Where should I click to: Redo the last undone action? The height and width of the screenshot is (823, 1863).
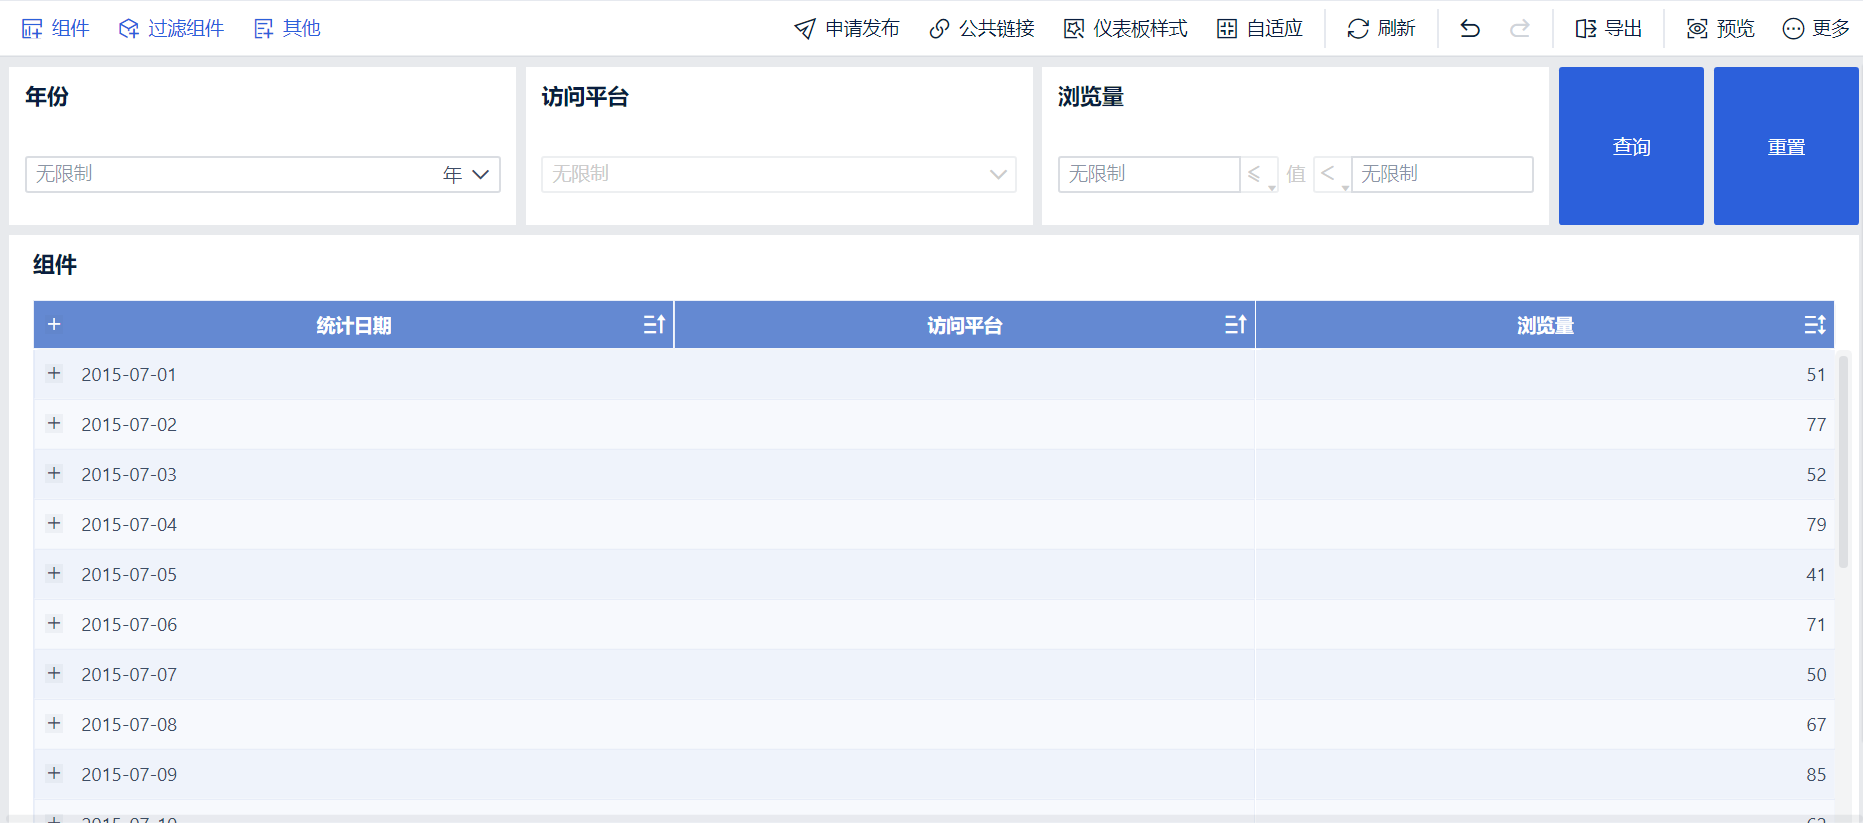1520,28
